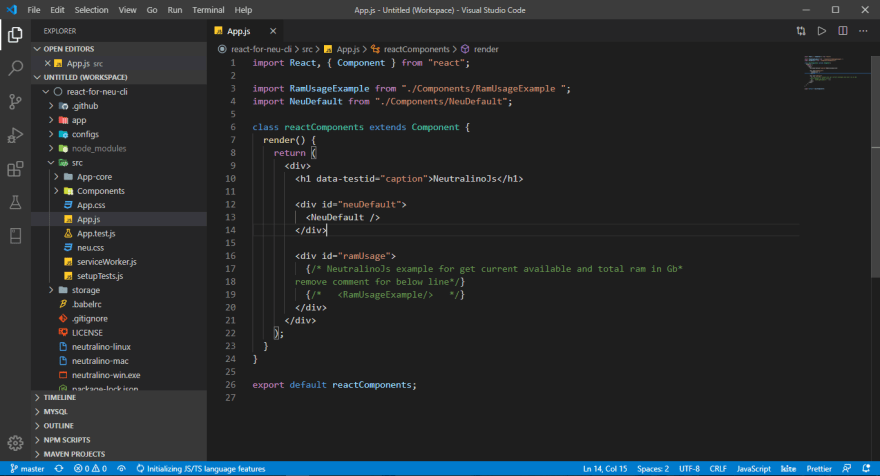Viewport: 880px width, 476px height.
Task: Change indentation via Spaces: 2
Action: (x=653, y=469)
